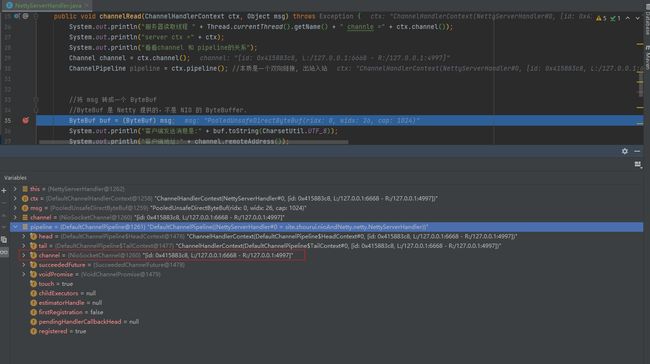The height and width of the screenshot is (364, 650).
Task: Open the NettyServerHandler.java editor tab
Action: click(47, 5)
